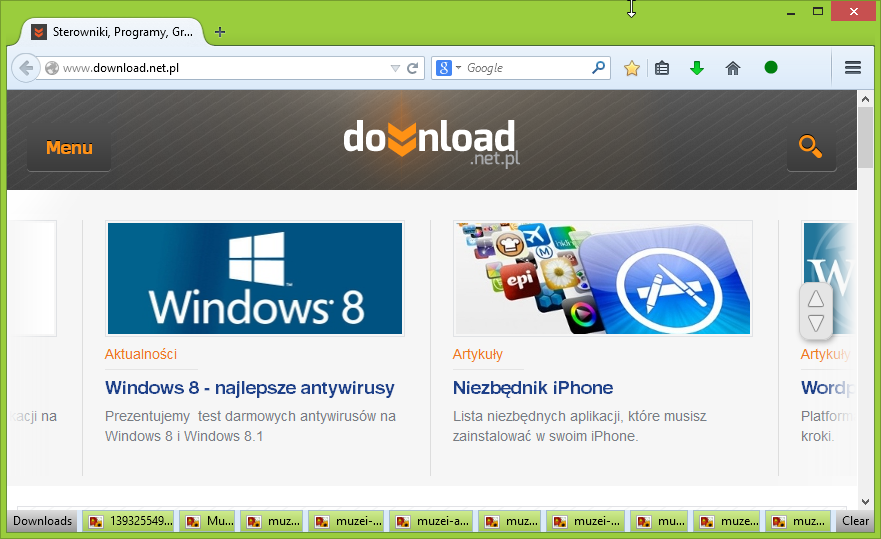Open the Aktualności category link
This screenshot has height=539, width=881.
(x=140, y=354)
